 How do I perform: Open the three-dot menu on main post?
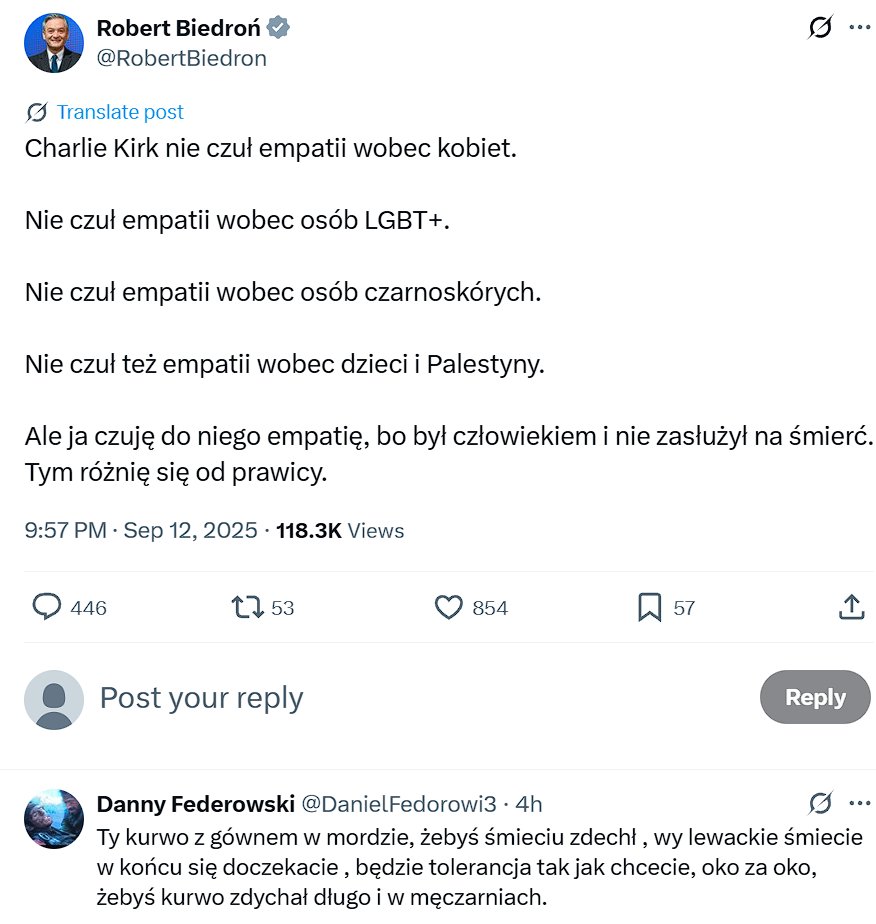(x=860, y=28)
